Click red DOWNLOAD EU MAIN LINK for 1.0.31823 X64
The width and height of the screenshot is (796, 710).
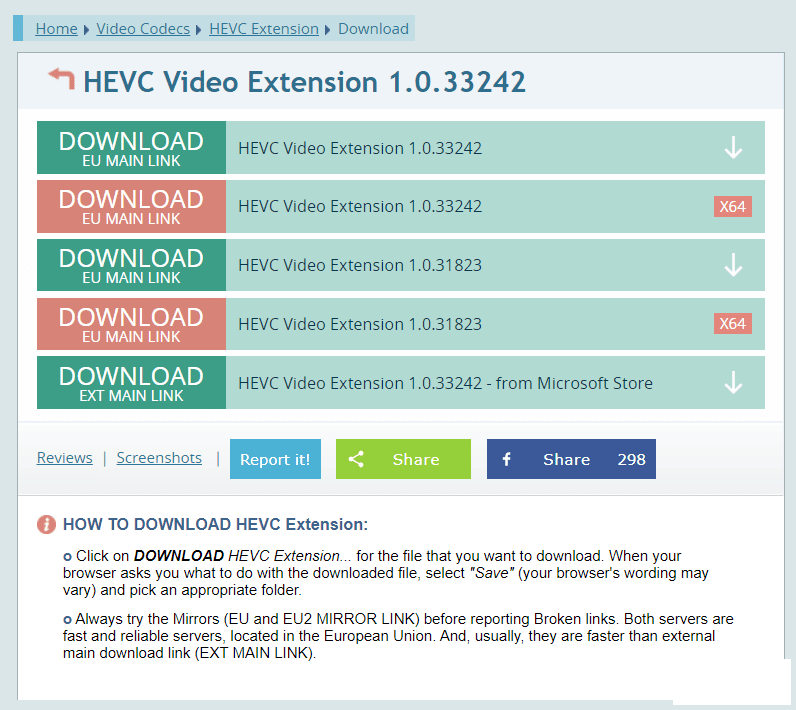pyautogui.click(x=131, y=324)
